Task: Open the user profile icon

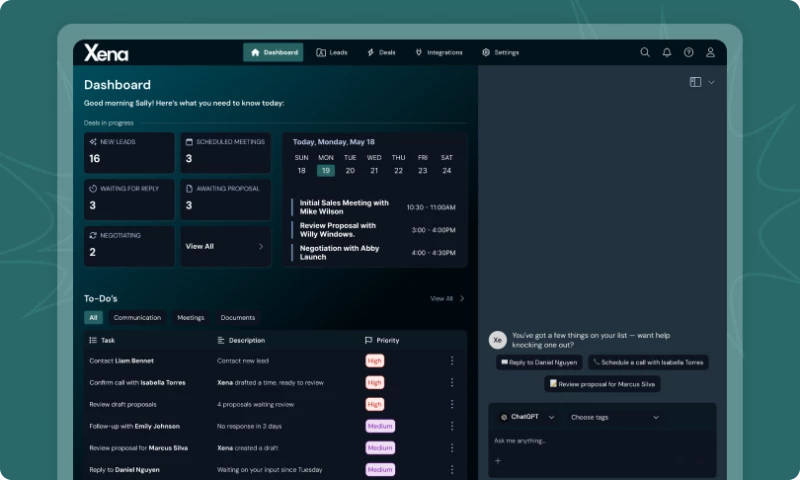Action: coord(710,52)
